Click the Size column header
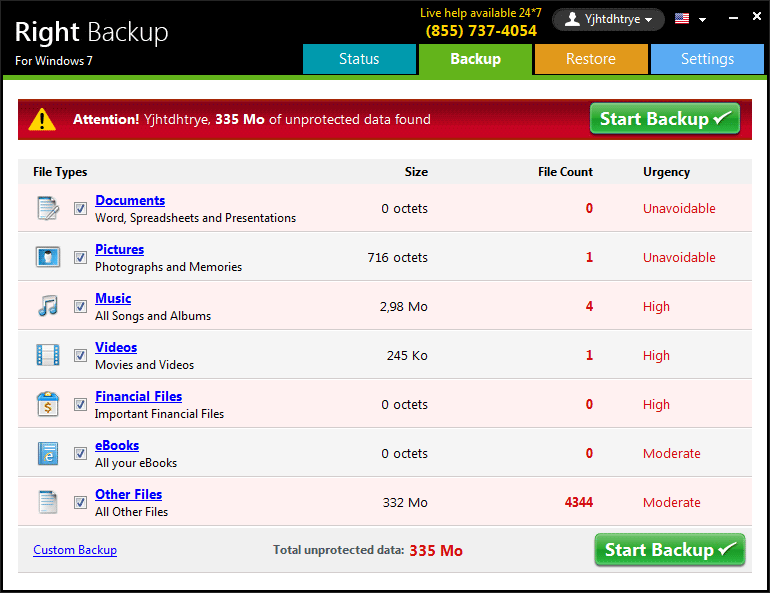The width and height of the screenshot is (770, 593). point(416,172)
